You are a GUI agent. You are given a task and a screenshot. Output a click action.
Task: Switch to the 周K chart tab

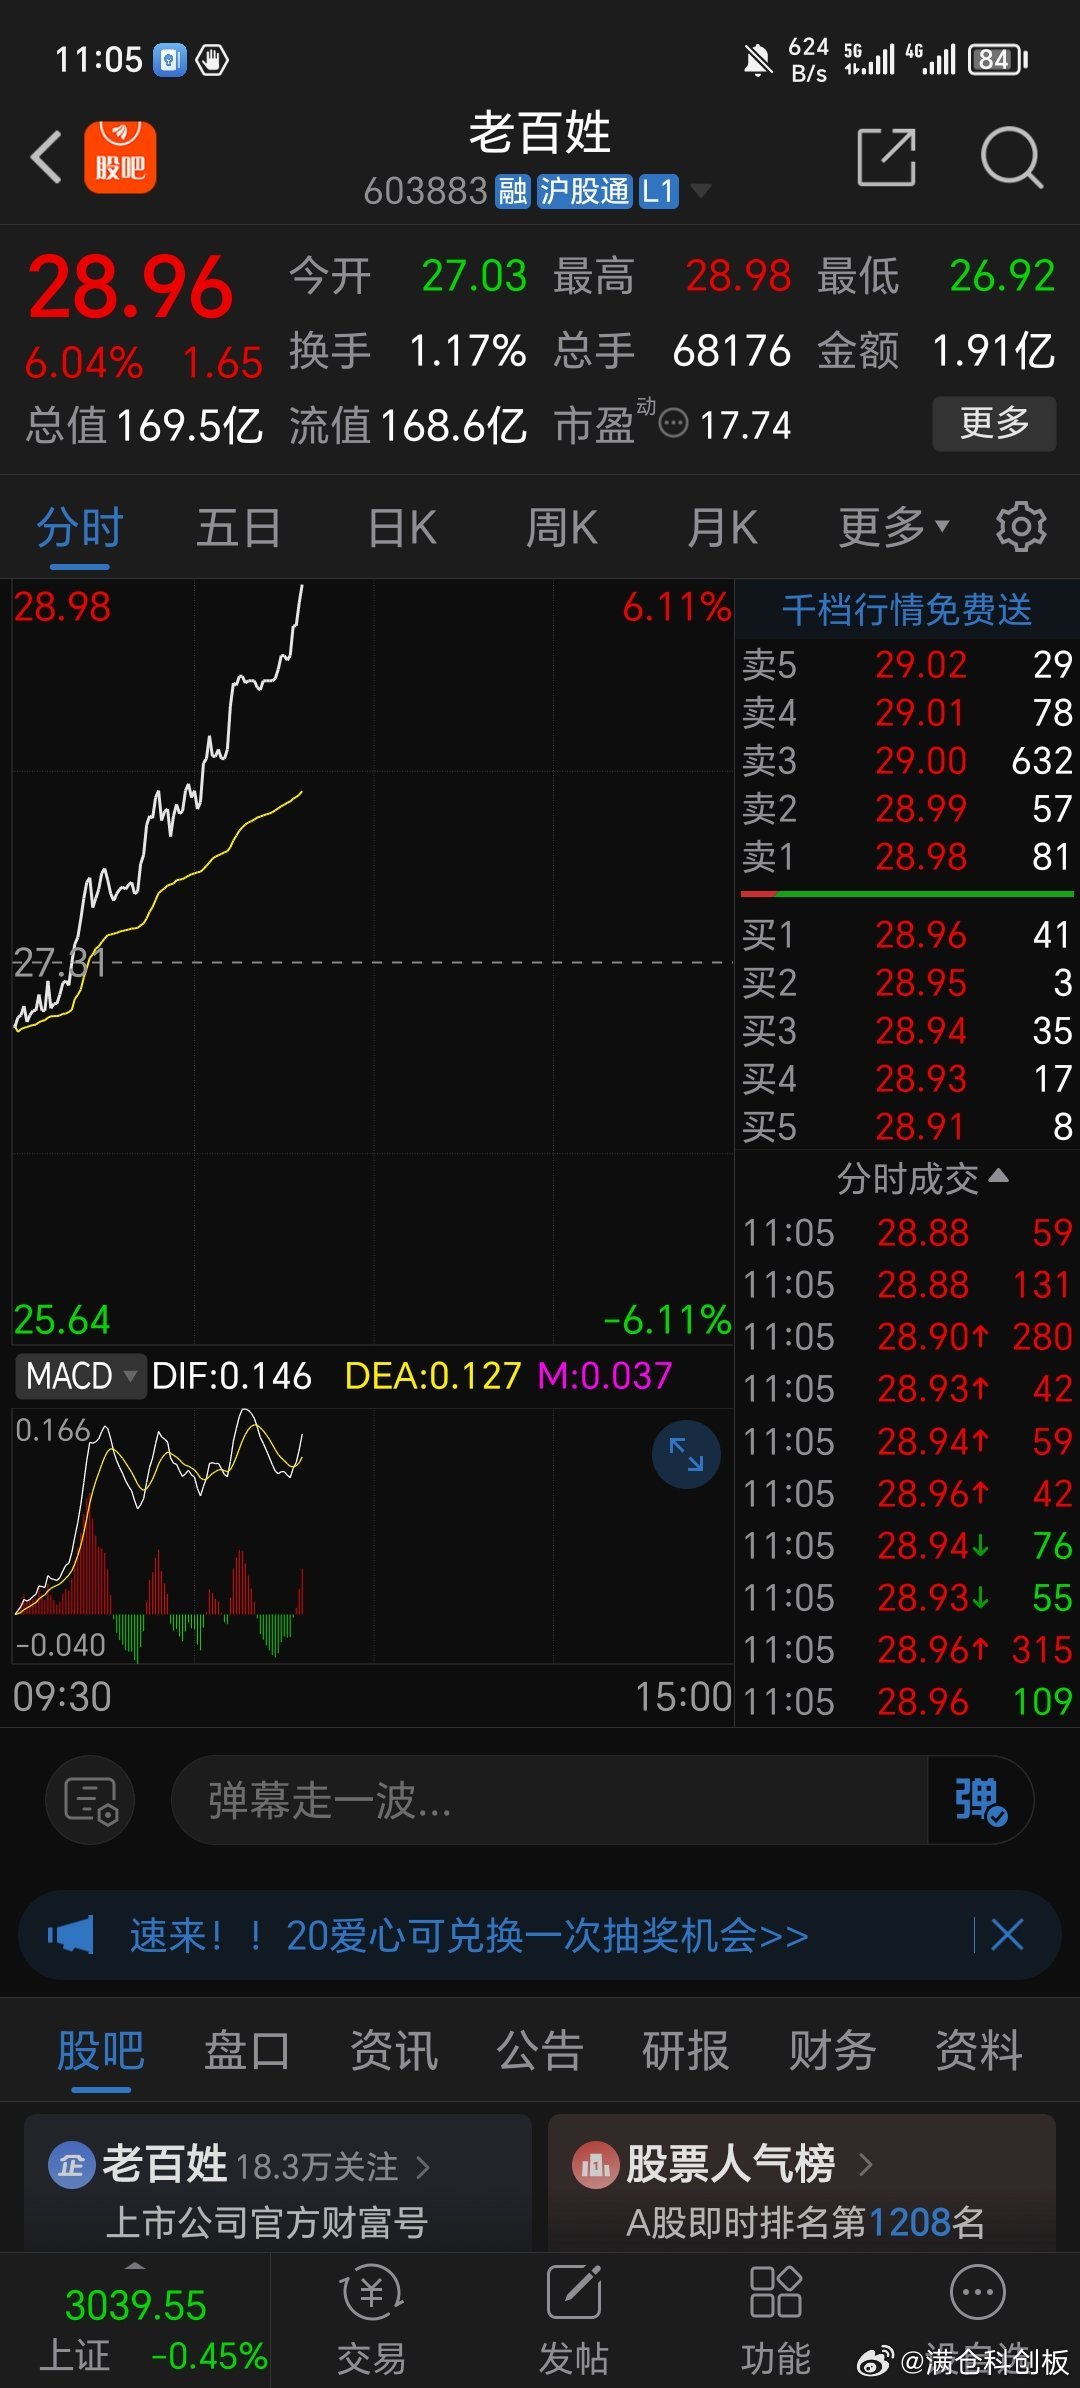(562, 527)
